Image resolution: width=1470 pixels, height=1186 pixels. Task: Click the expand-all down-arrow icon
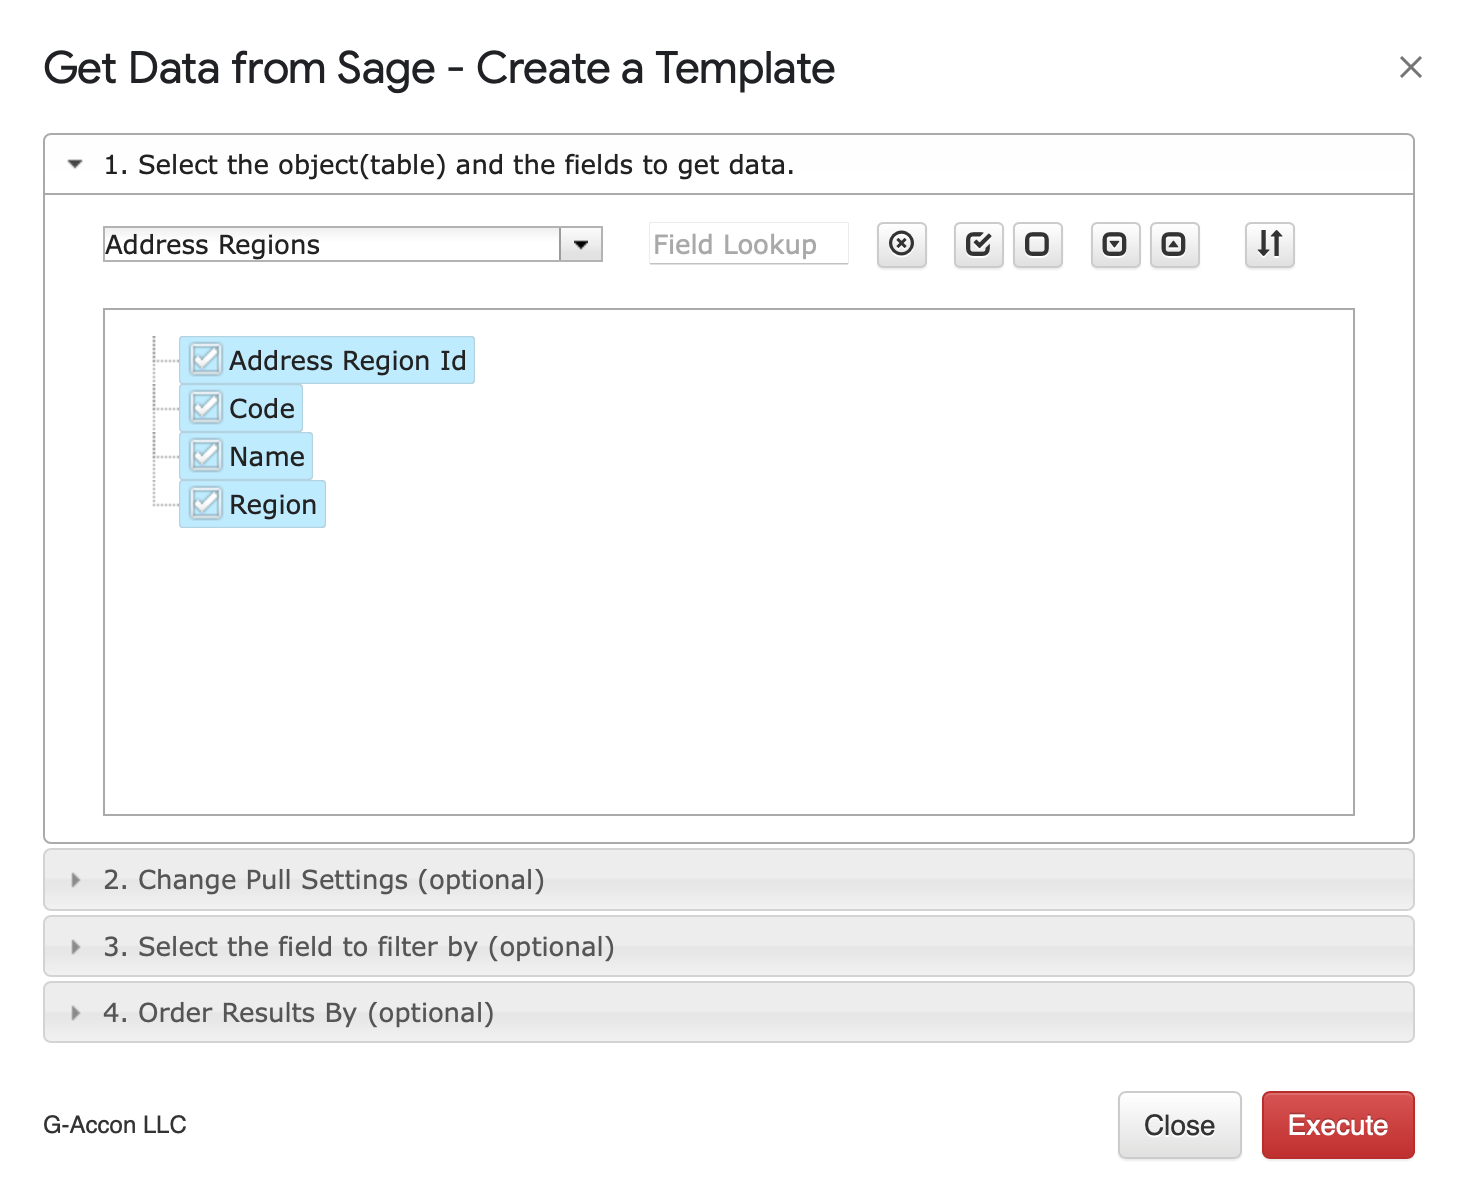point(1115,245)
